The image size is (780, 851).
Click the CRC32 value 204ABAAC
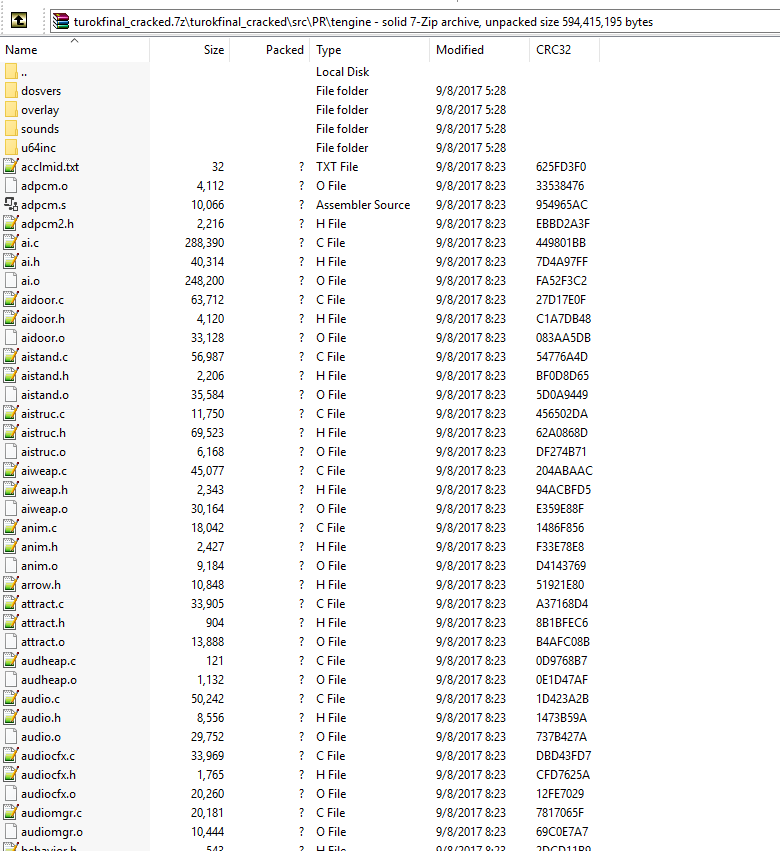click(x=564, y=471)
